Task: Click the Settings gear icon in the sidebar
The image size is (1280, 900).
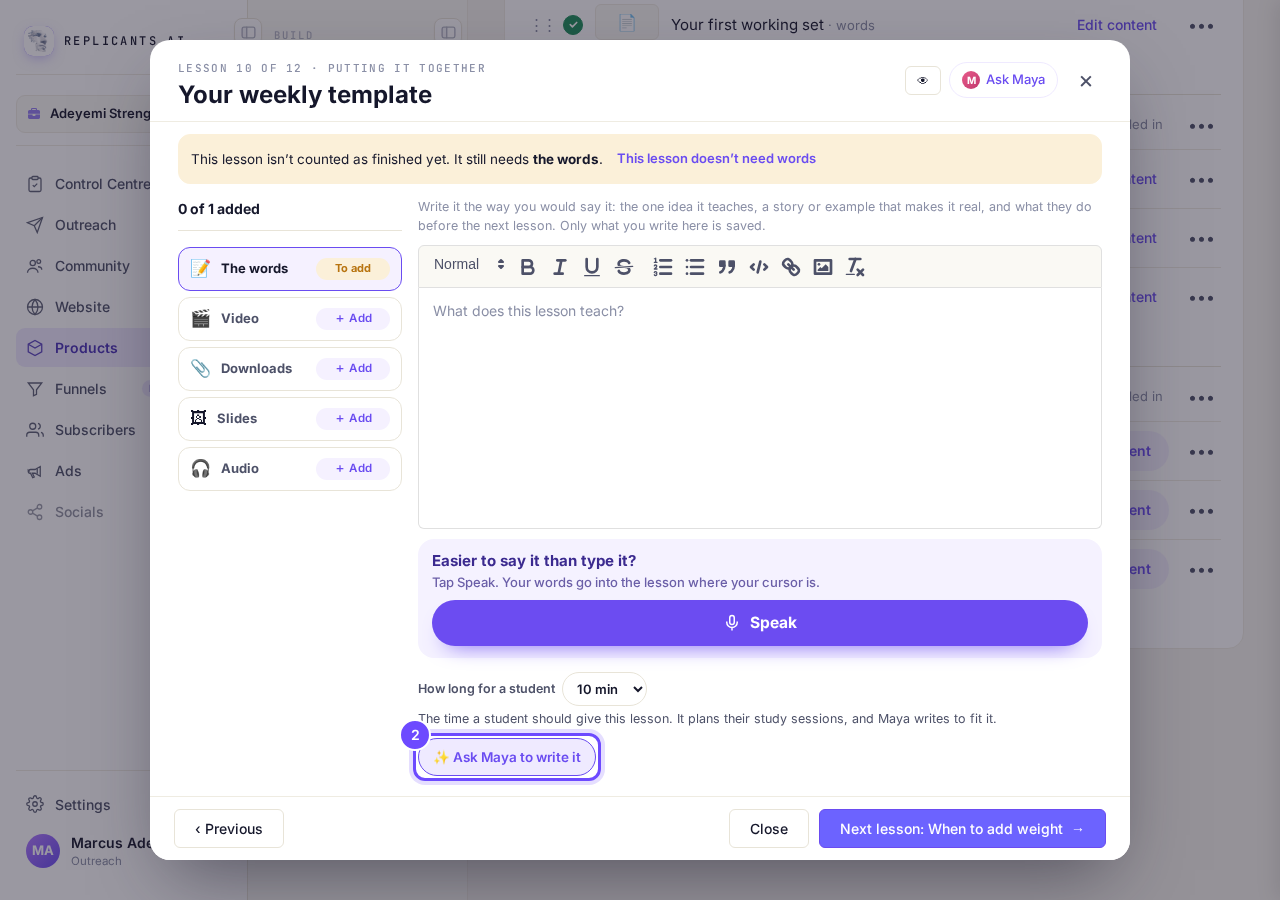Action: 35,805
